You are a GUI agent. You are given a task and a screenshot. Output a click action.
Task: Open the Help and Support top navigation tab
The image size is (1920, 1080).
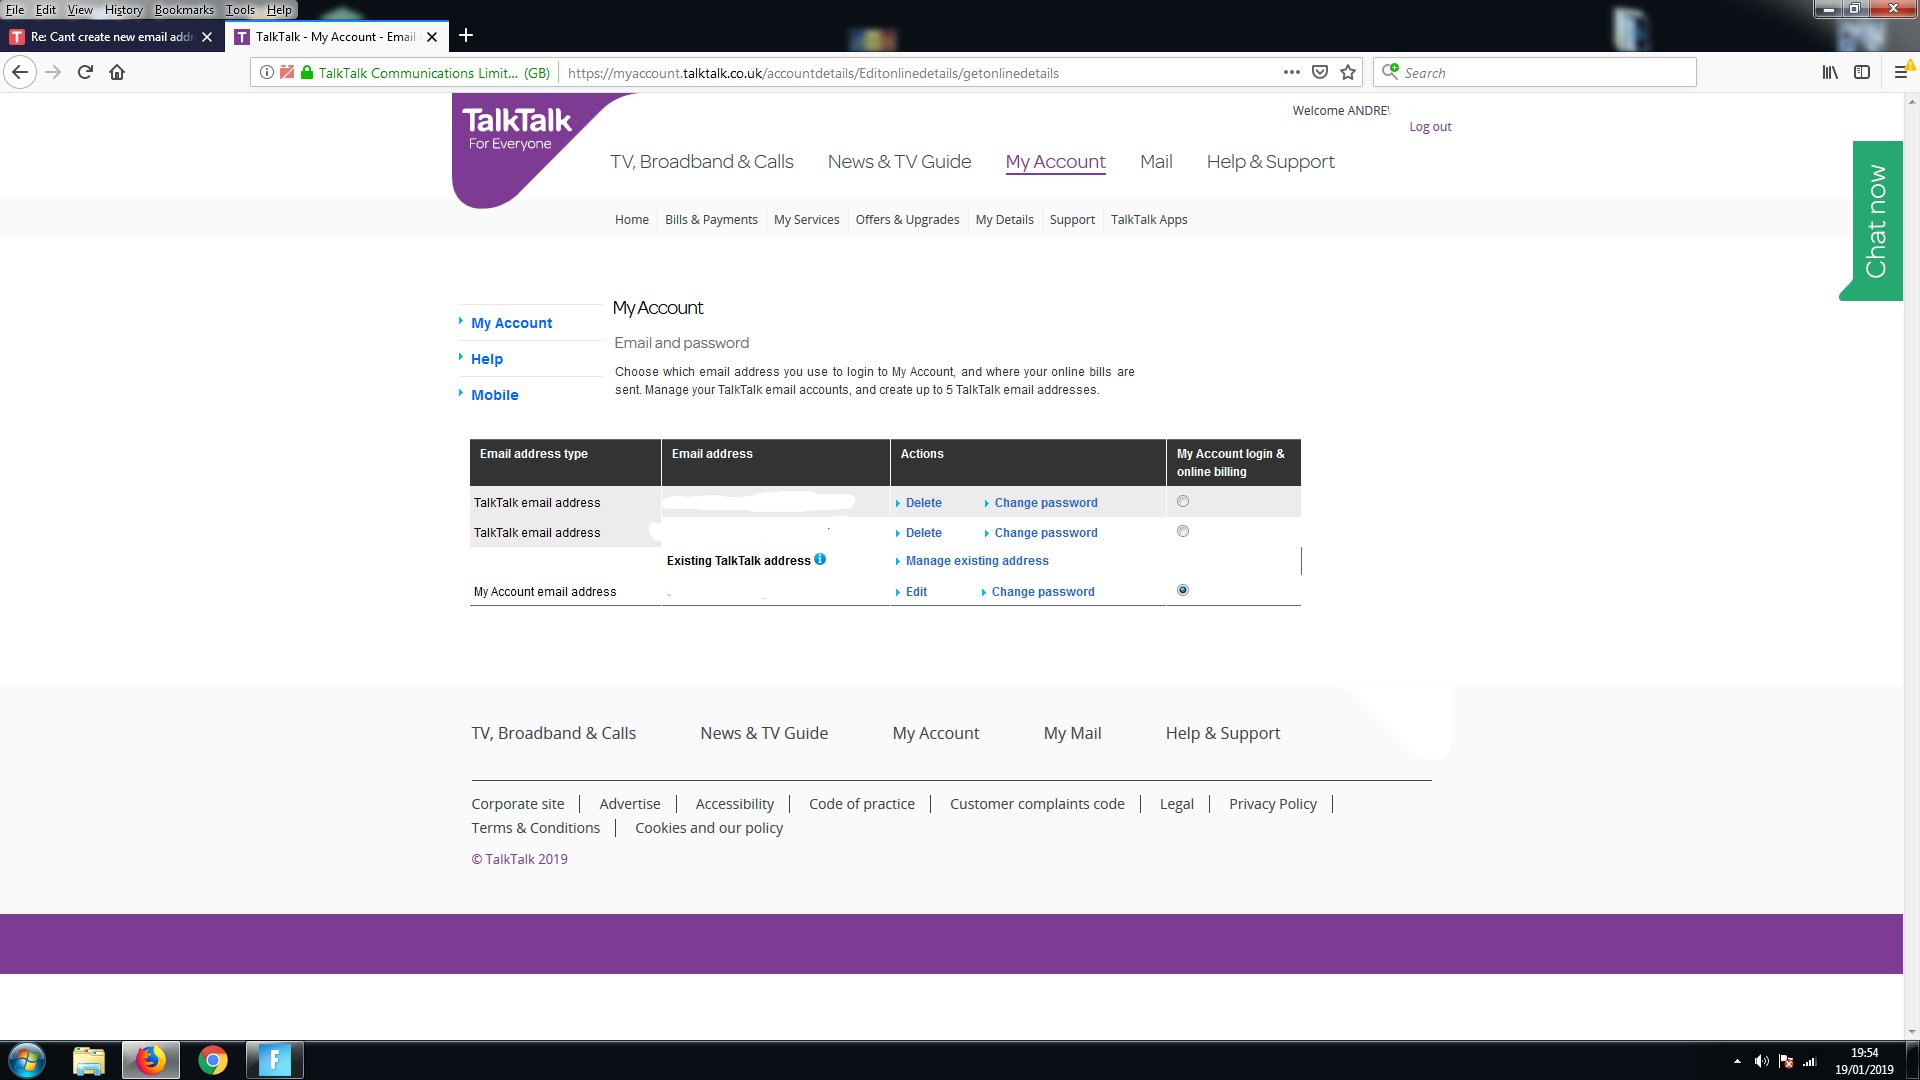click(x=1270, y=161)
